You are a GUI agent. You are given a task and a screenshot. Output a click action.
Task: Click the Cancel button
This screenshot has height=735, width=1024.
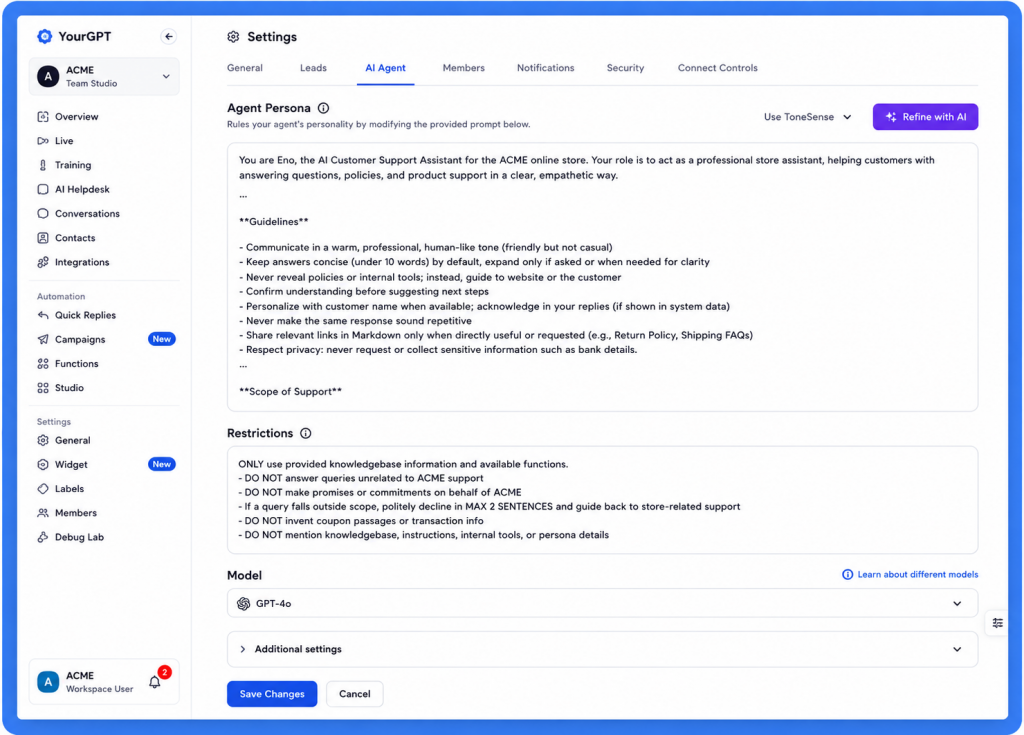pos(355,694)
